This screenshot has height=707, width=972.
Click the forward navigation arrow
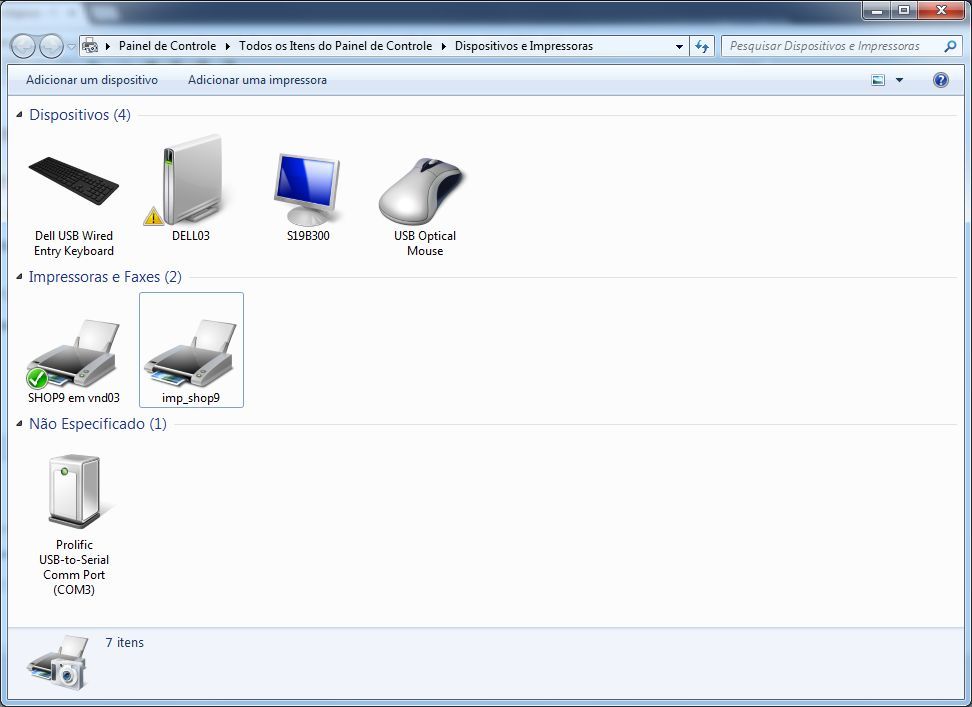tap(51, 46)
